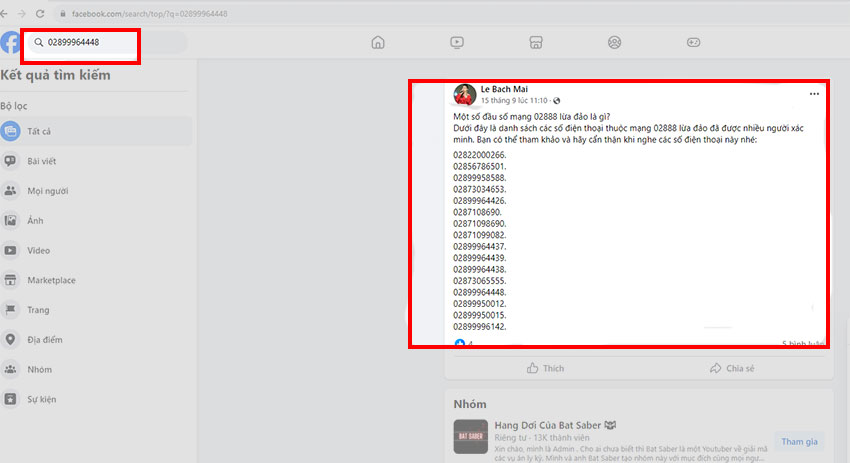
Task: Open the three-dot menu on Le Bach Mai's post
Action: (x=814, y=94)
